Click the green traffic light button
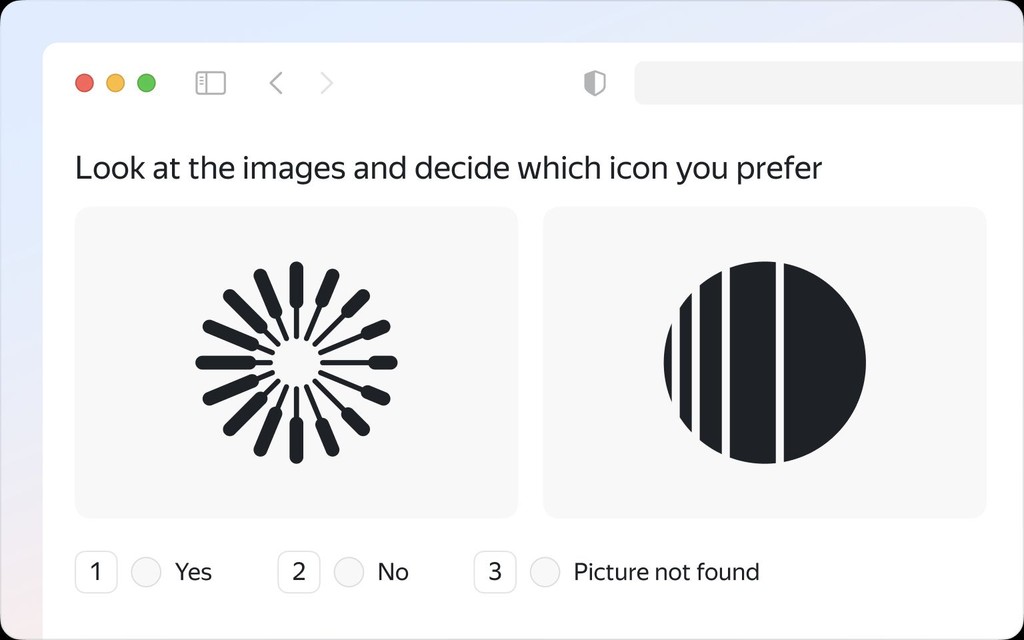This screenshot has height=640, width=1024. [146, 83]
